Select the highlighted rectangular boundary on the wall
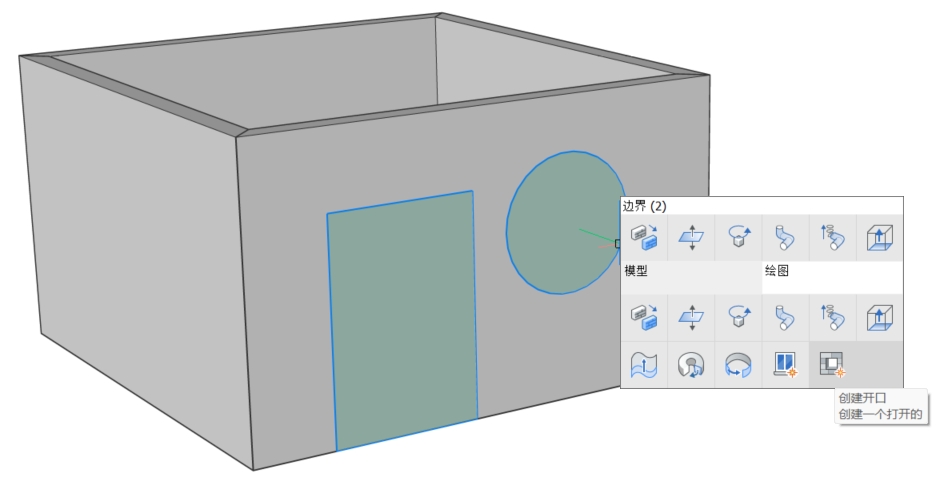The image size is (944, 484). pos(403,319)
